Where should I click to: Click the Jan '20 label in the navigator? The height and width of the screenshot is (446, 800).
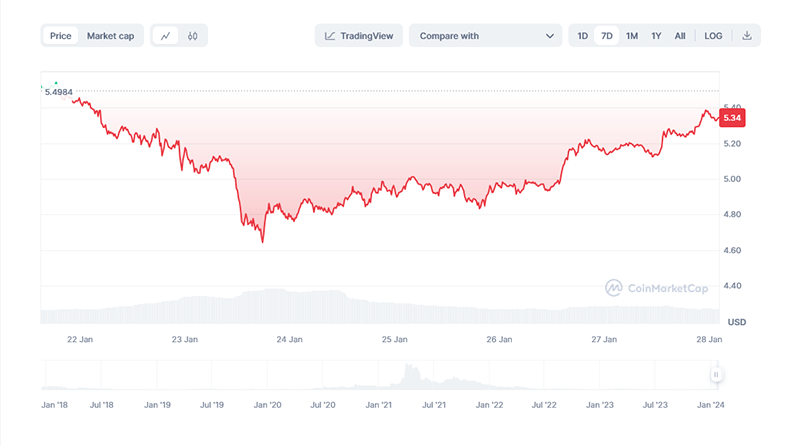(x=267, y=405)
